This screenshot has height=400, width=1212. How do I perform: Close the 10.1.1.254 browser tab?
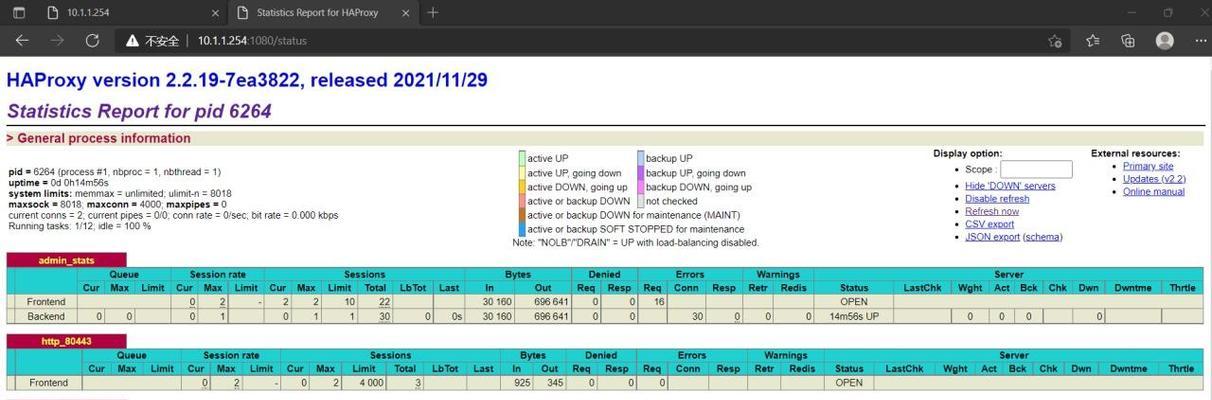point(215,13)
